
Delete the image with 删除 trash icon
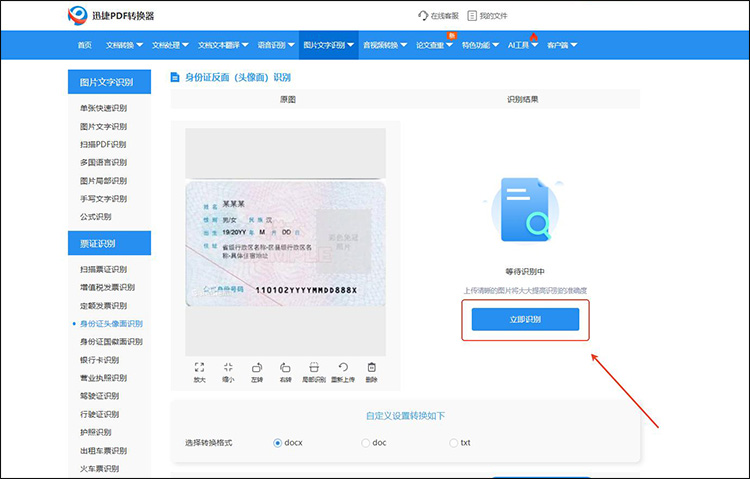pos(371,368)
